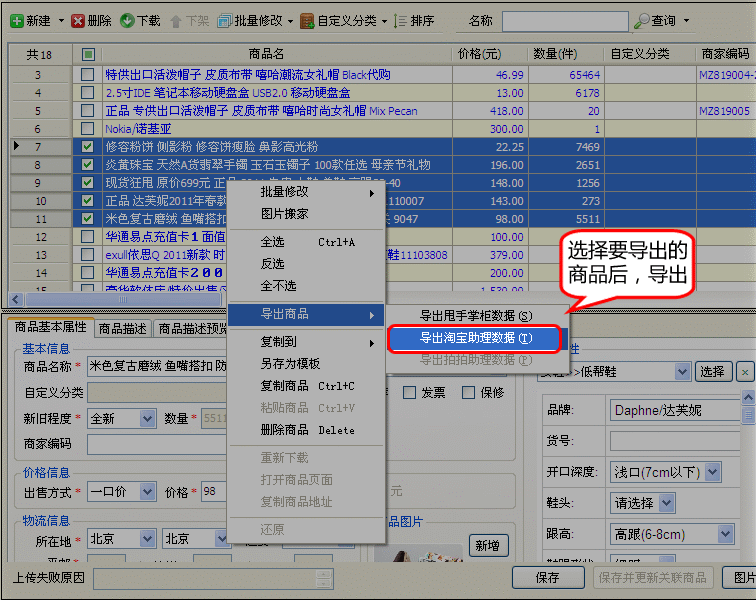Click the 选择 category button
756x600 pixels.
[713, 372]
